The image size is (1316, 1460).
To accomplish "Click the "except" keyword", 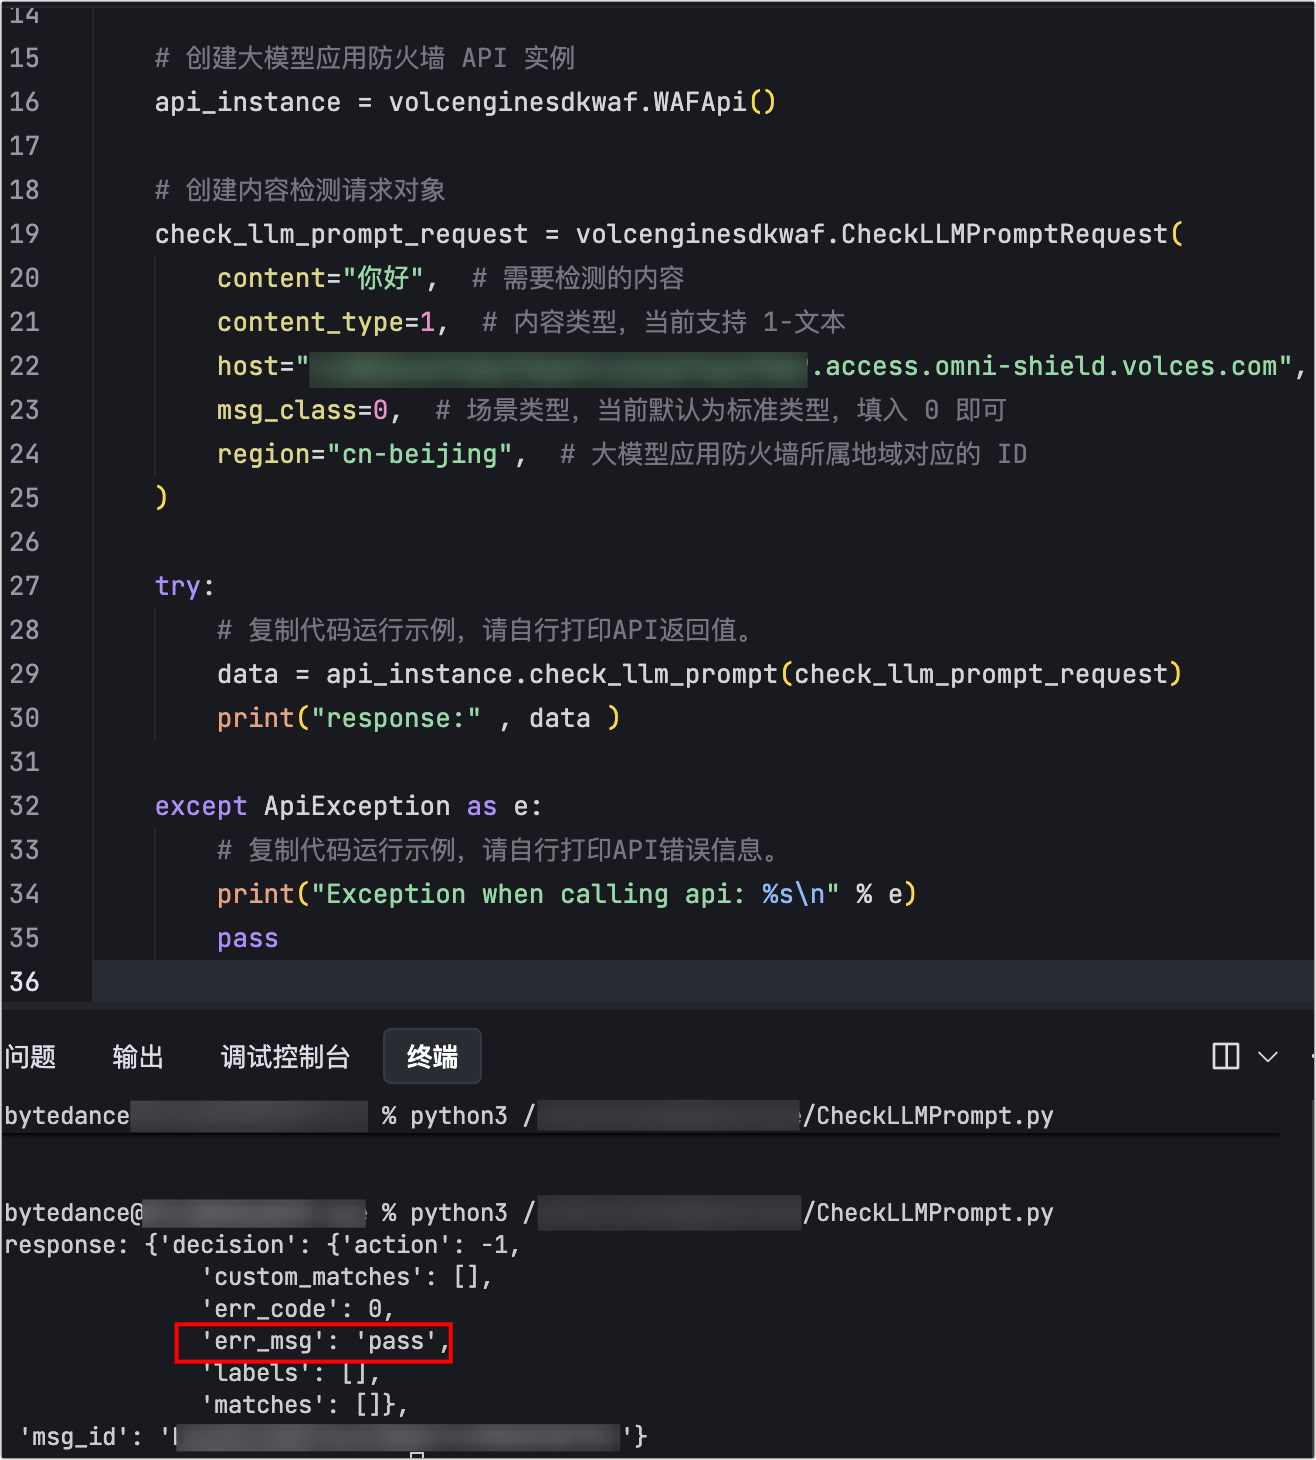I will click(x=201, y=806).
